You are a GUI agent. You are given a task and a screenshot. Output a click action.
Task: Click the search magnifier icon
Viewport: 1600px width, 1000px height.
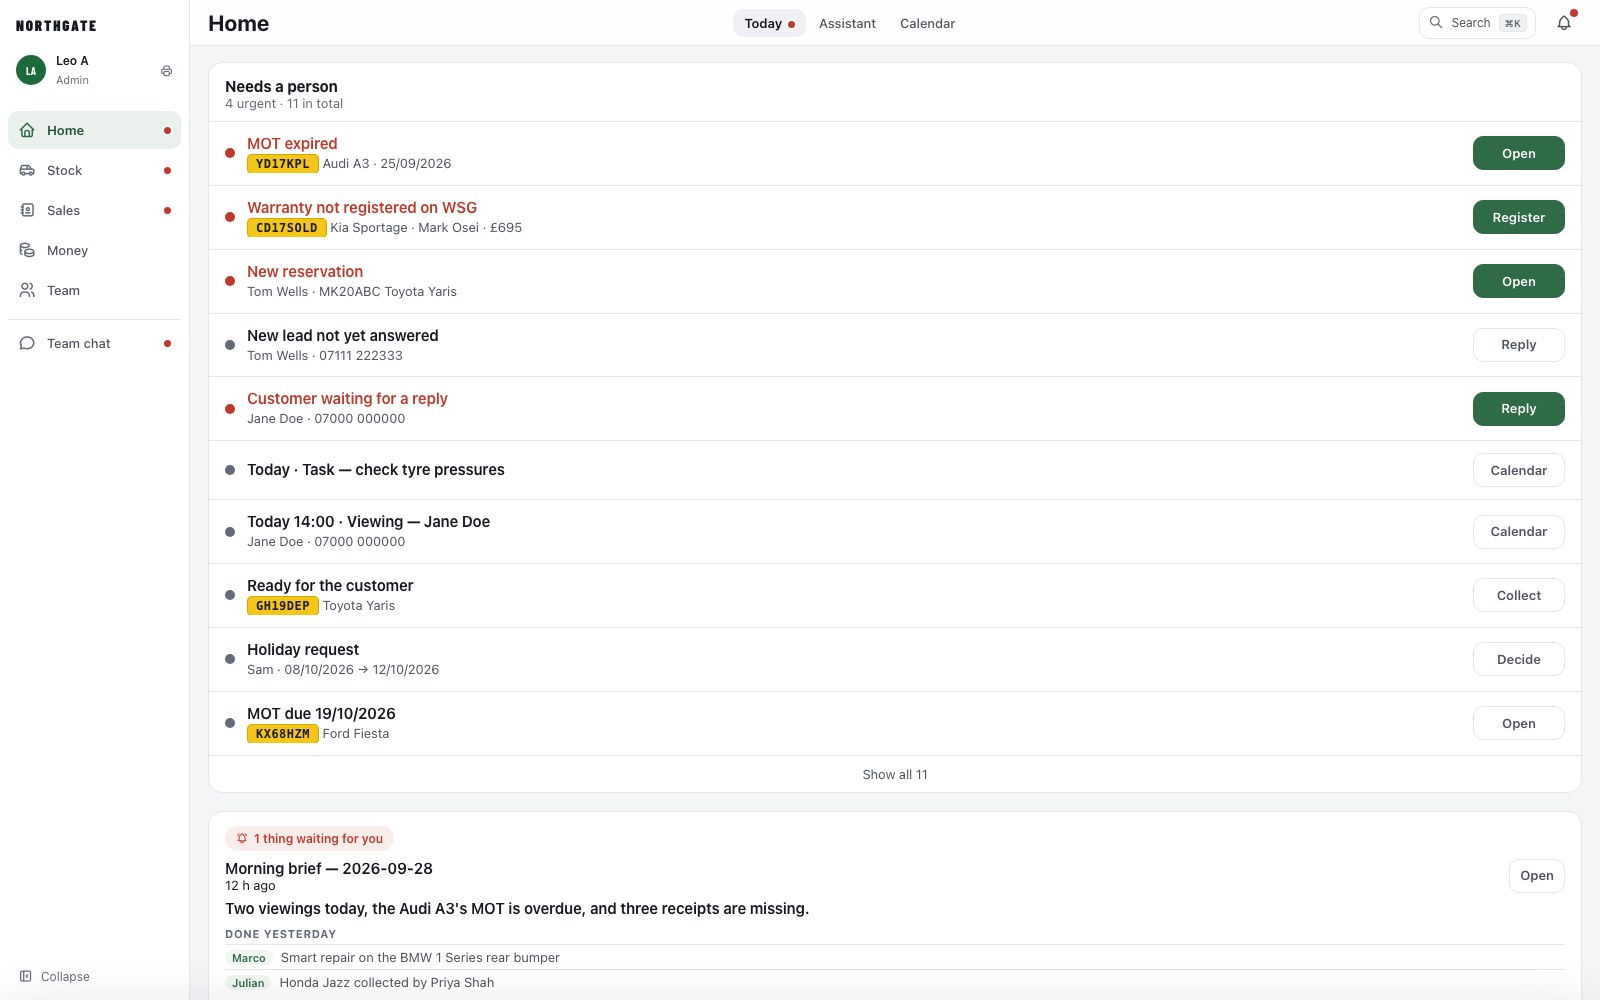(x=1436, y=22)
